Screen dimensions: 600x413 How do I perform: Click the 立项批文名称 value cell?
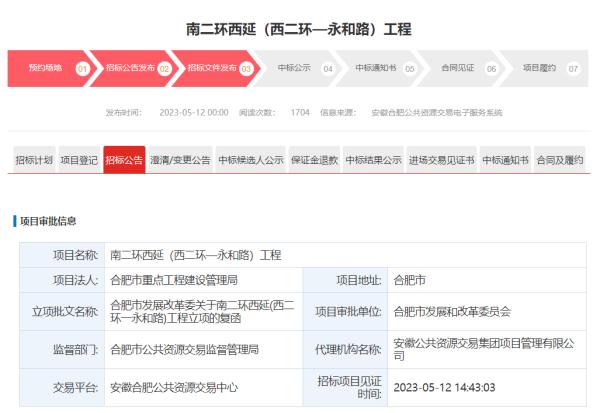(204, 312)
